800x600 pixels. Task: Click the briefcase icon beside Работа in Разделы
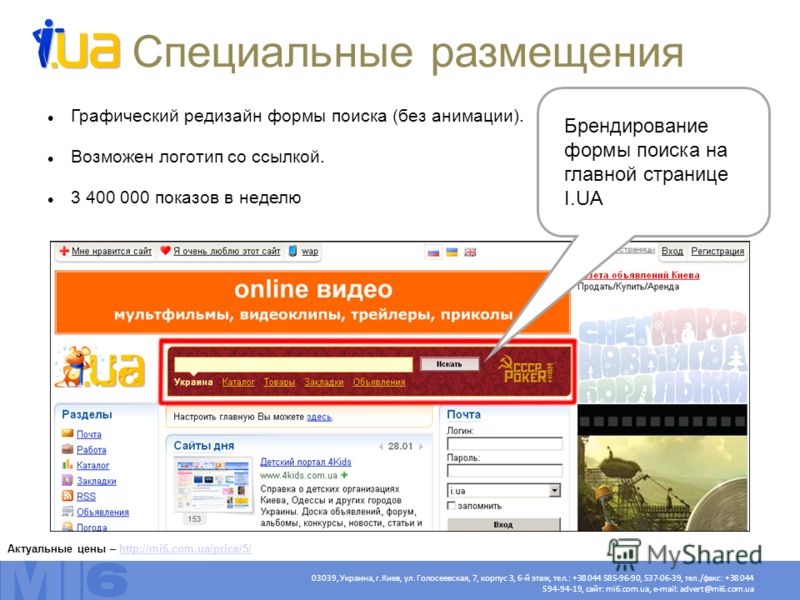point(67,449)
